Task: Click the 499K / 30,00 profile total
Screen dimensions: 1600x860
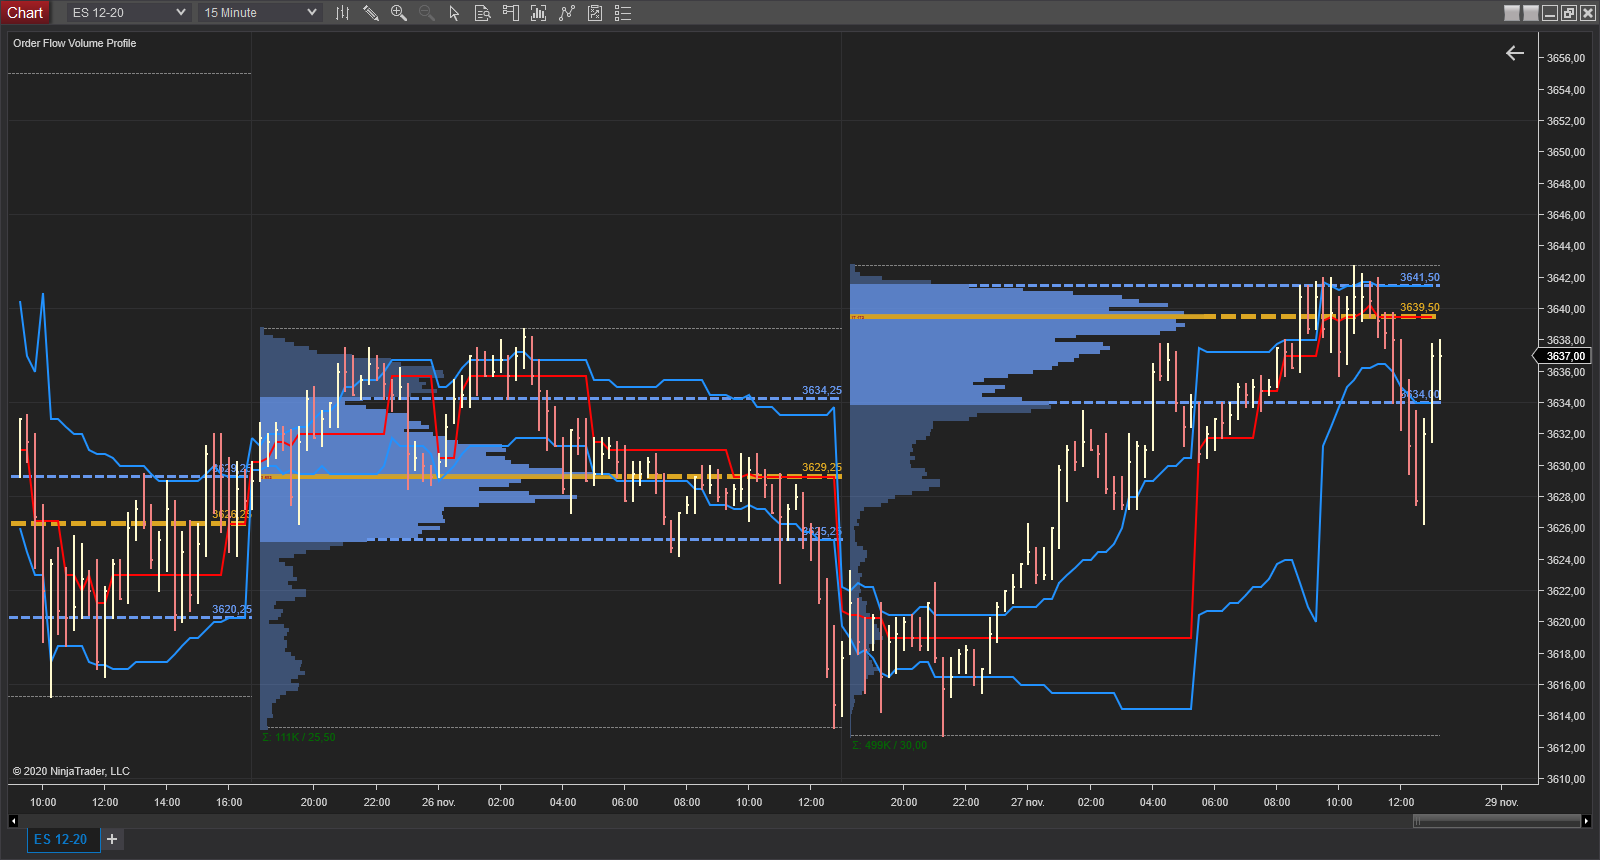Action: pyautogui.click(x=889, y=745)
